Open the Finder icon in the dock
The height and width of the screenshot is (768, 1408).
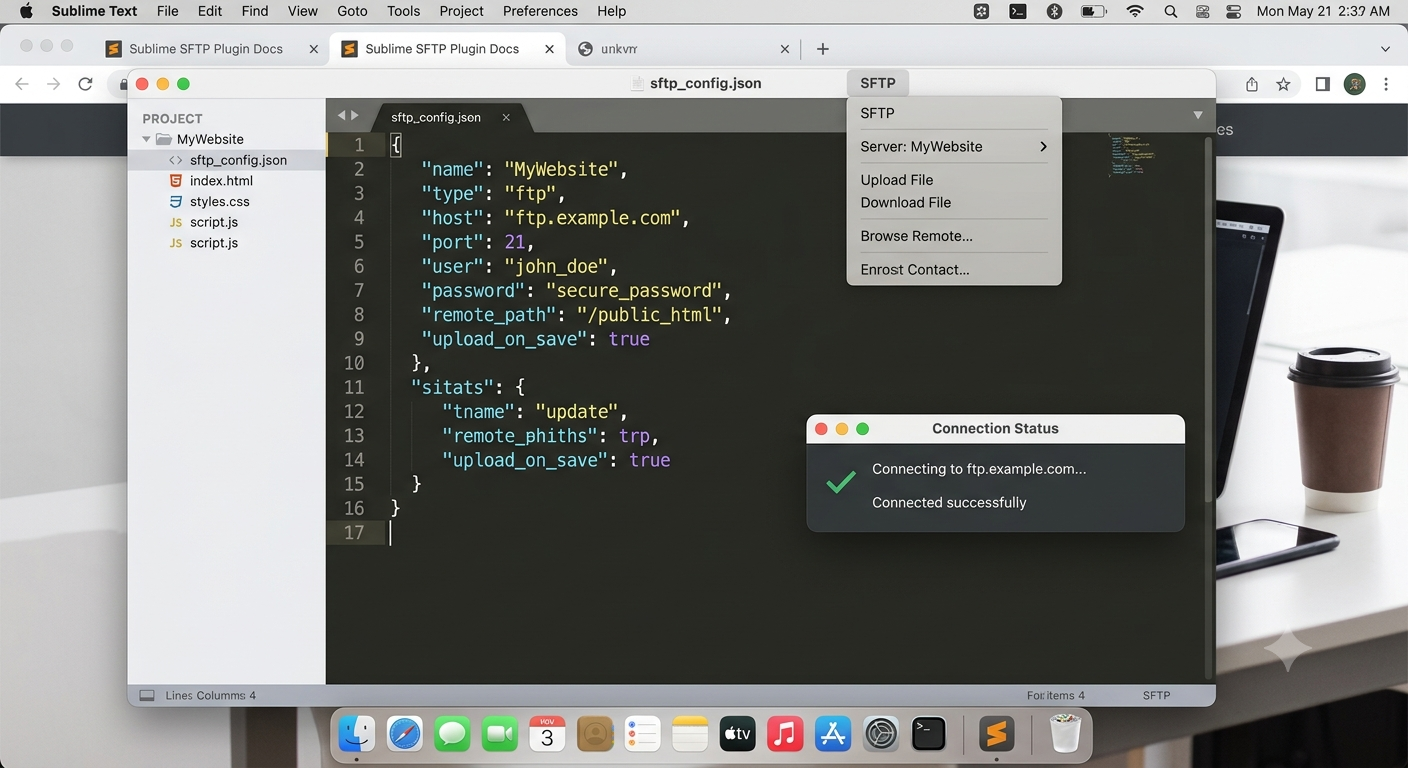(357, 735)
